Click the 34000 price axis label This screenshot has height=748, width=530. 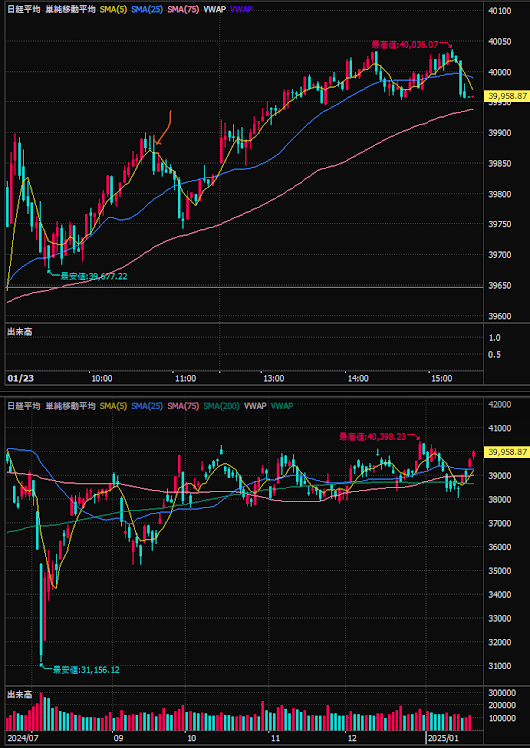click(500, 594)
